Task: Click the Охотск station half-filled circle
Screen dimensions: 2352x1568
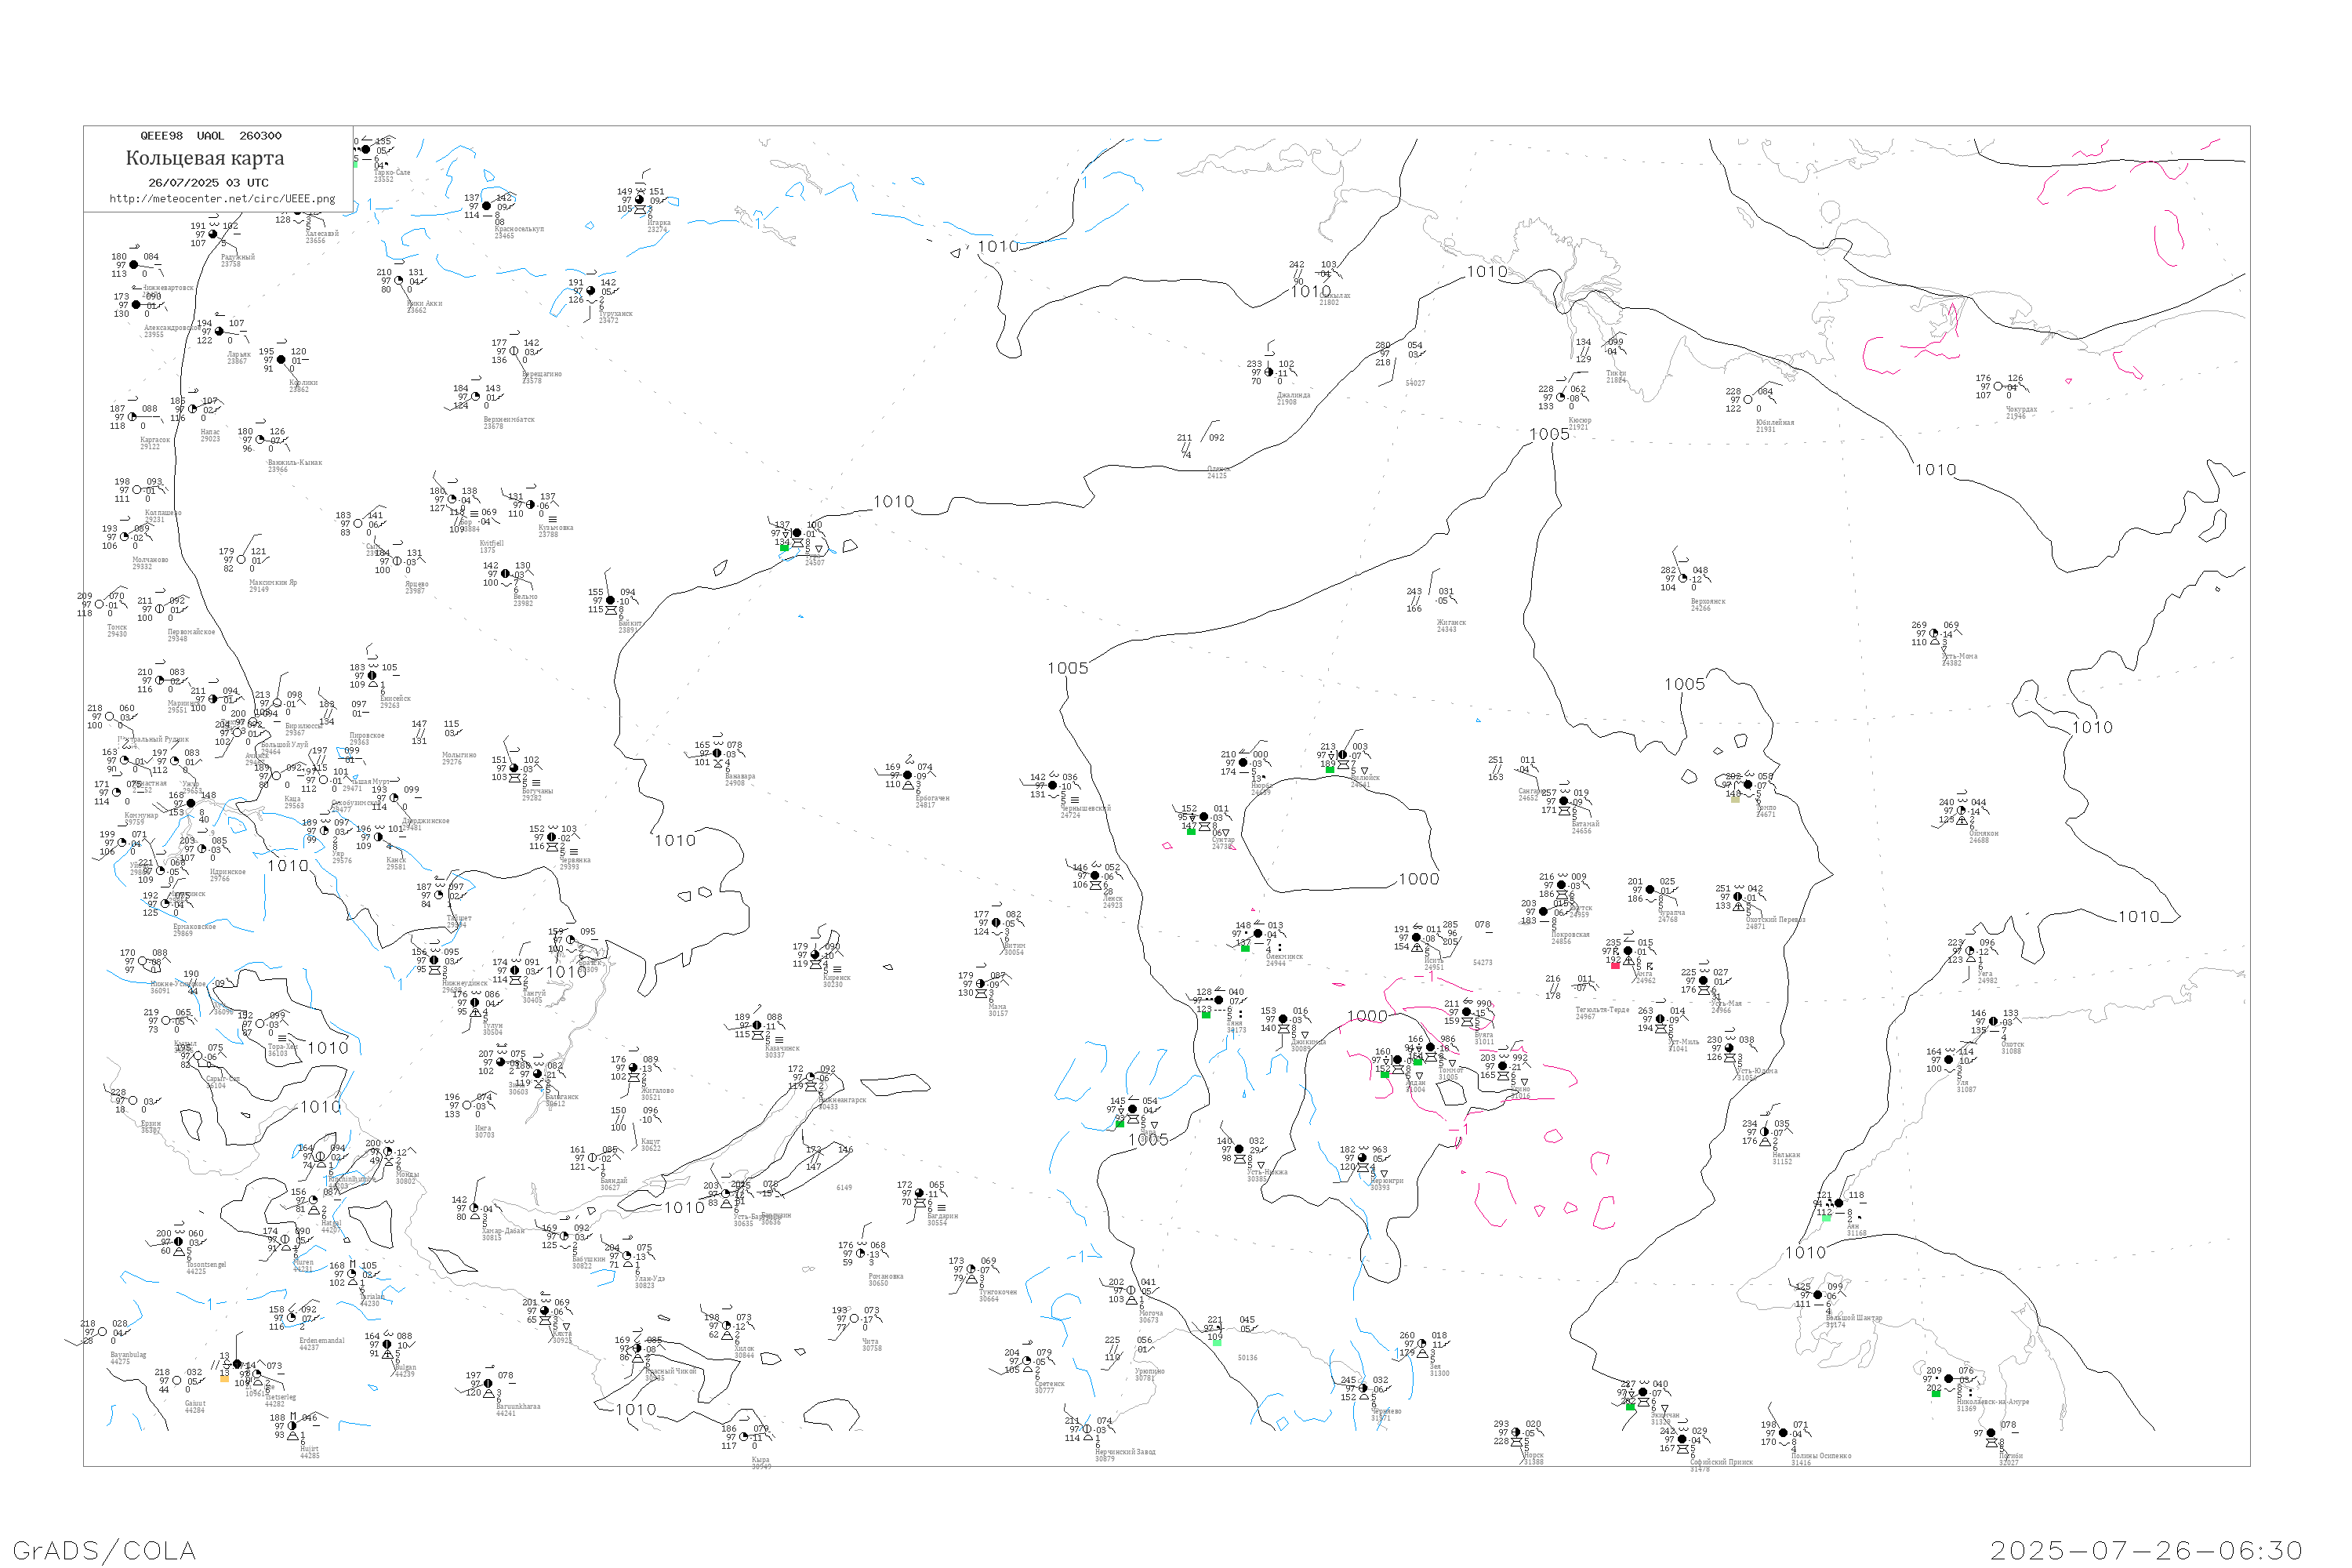Action: pyautogui.click(x=1993, y=1022)
